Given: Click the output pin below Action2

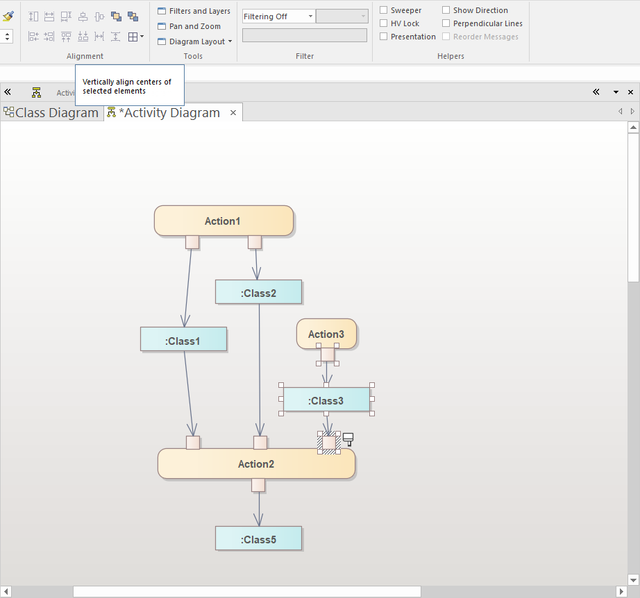Looking at the screenshot, I should pyautogui.click(x=258, y=485).
